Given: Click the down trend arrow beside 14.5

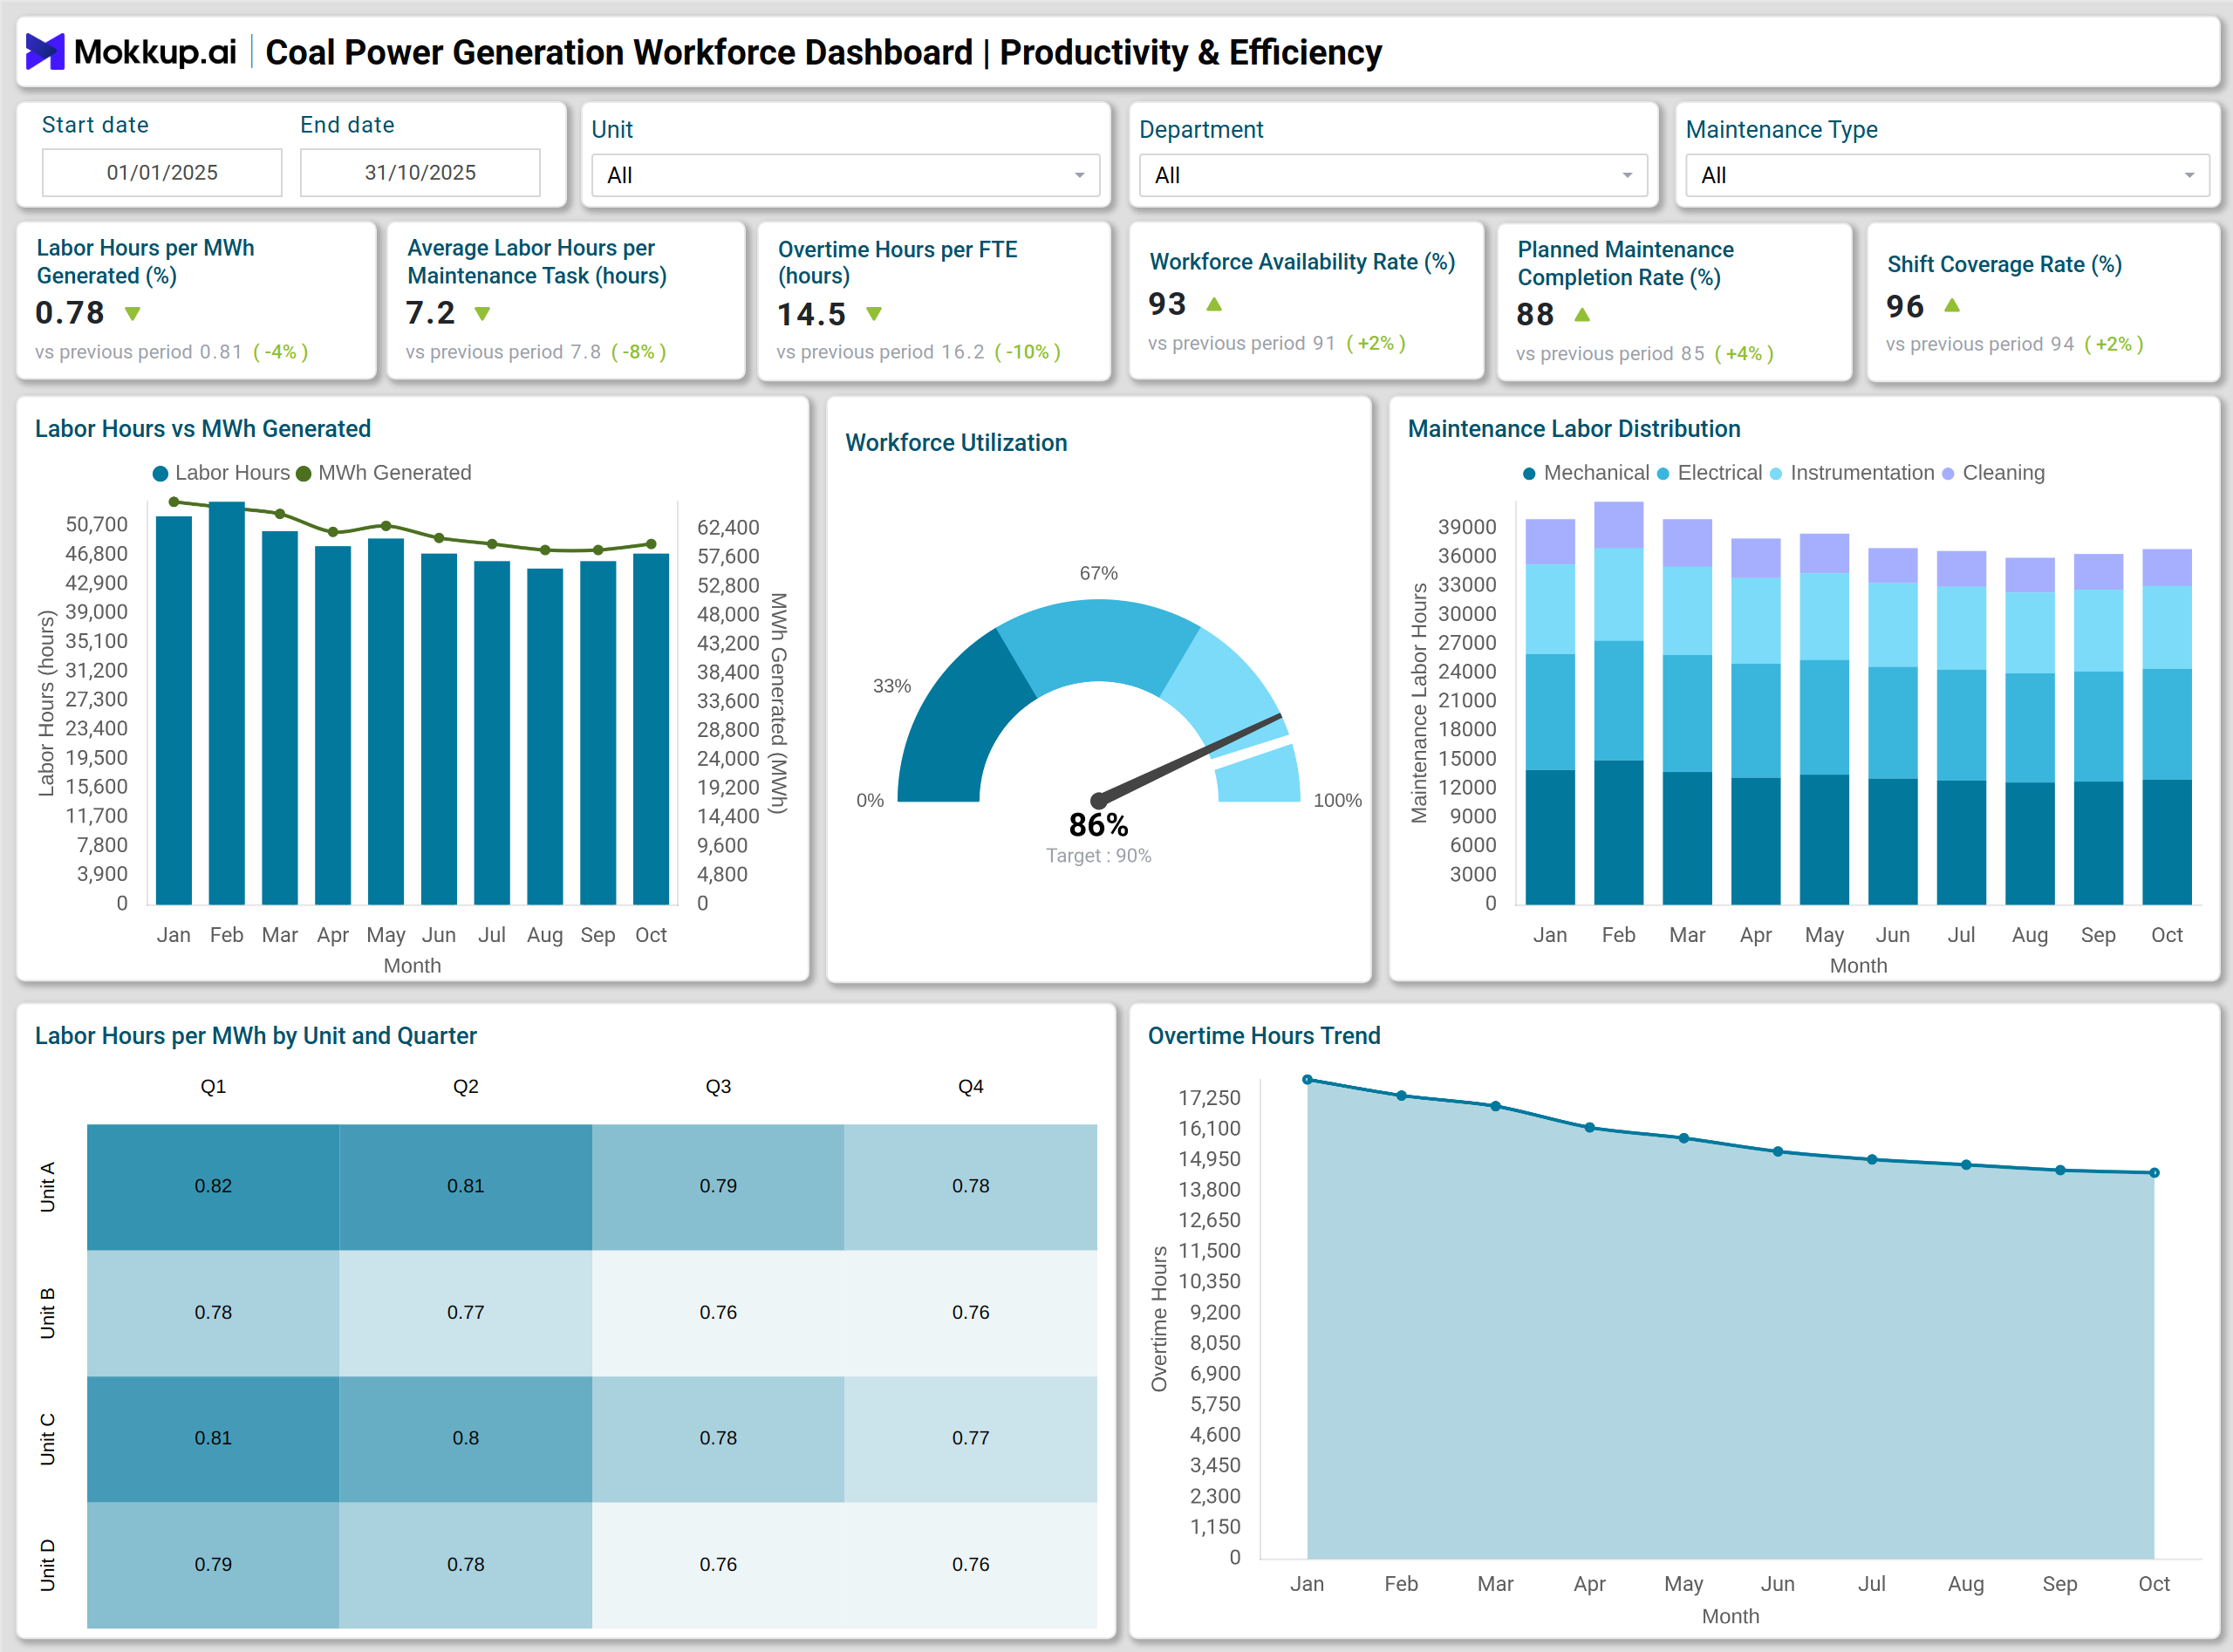Looking at the screenshot, I should [x=874, y=314].
